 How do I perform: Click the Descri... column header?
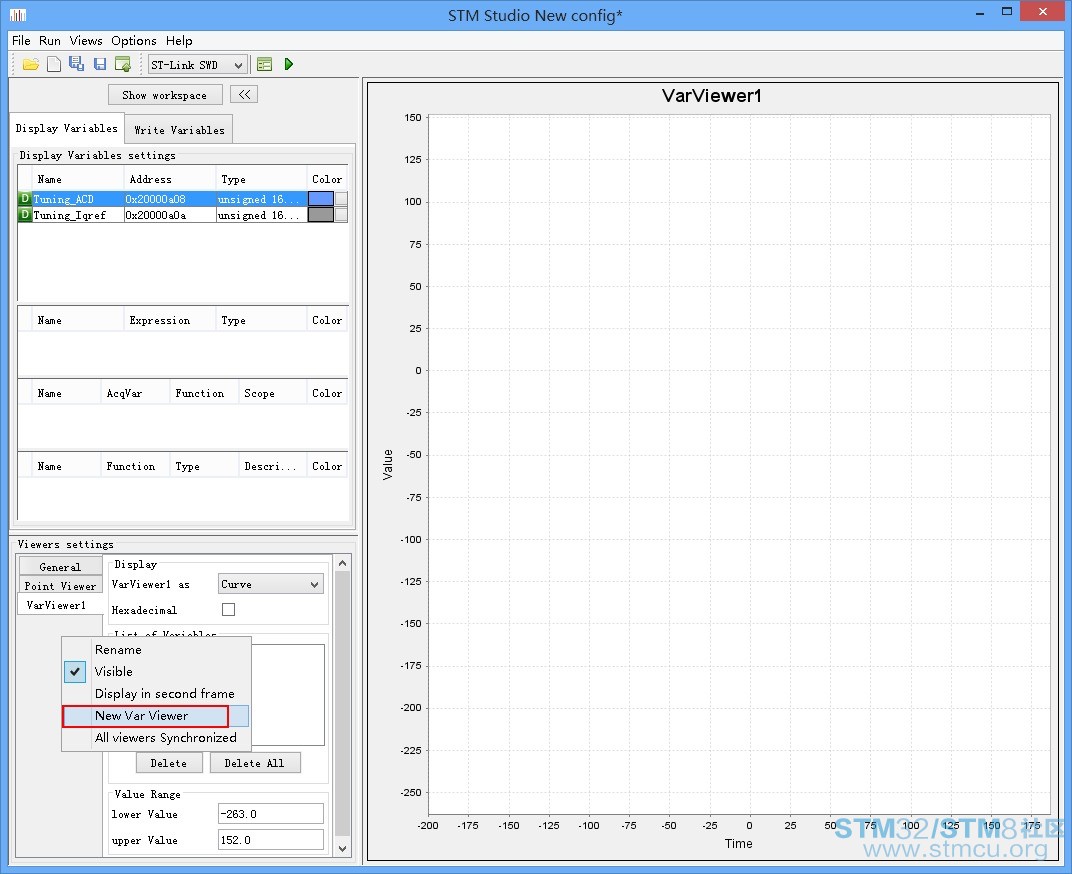271,466
